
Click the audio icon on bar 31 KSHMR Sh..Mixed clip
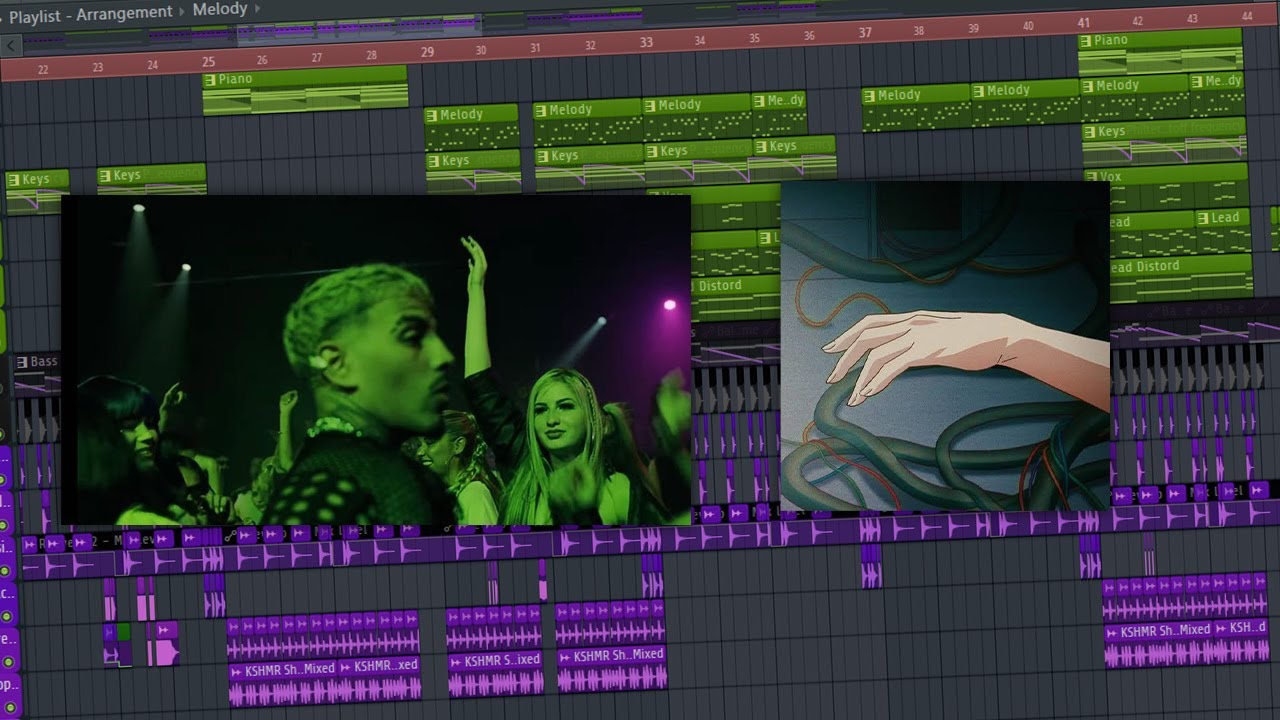tap(565, 657)
